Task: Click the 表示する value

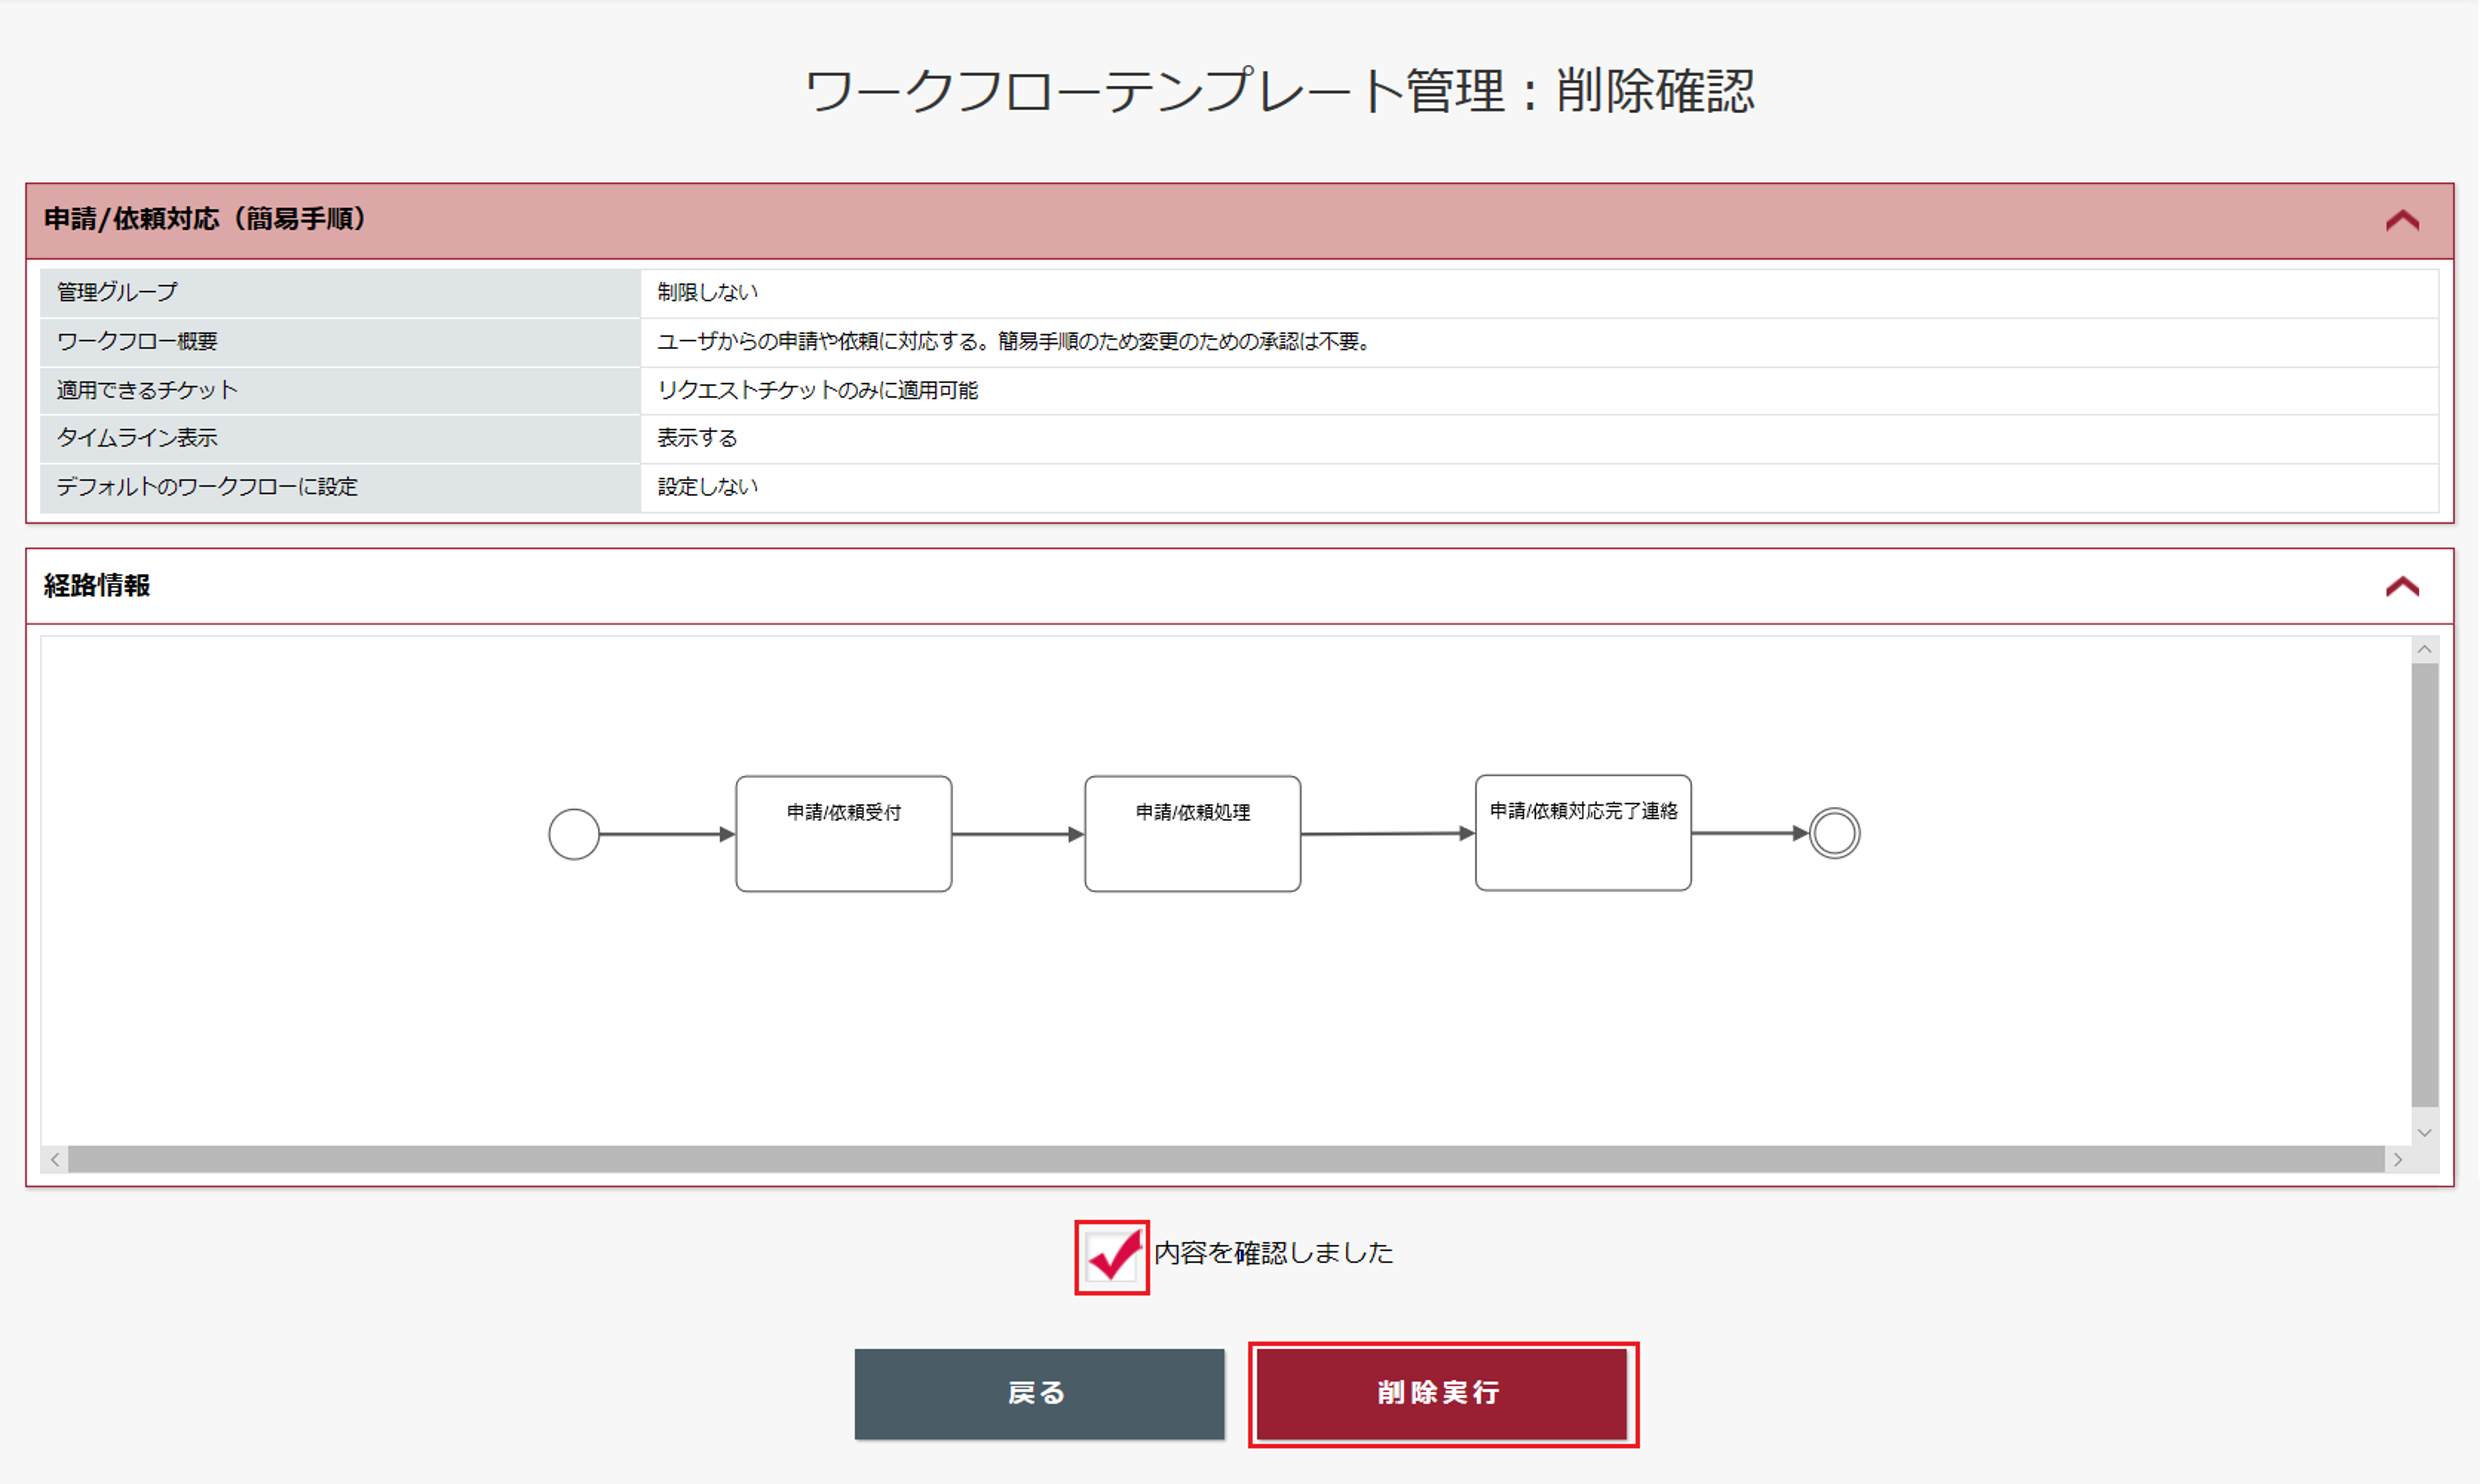Action: (x=697, y=438)
